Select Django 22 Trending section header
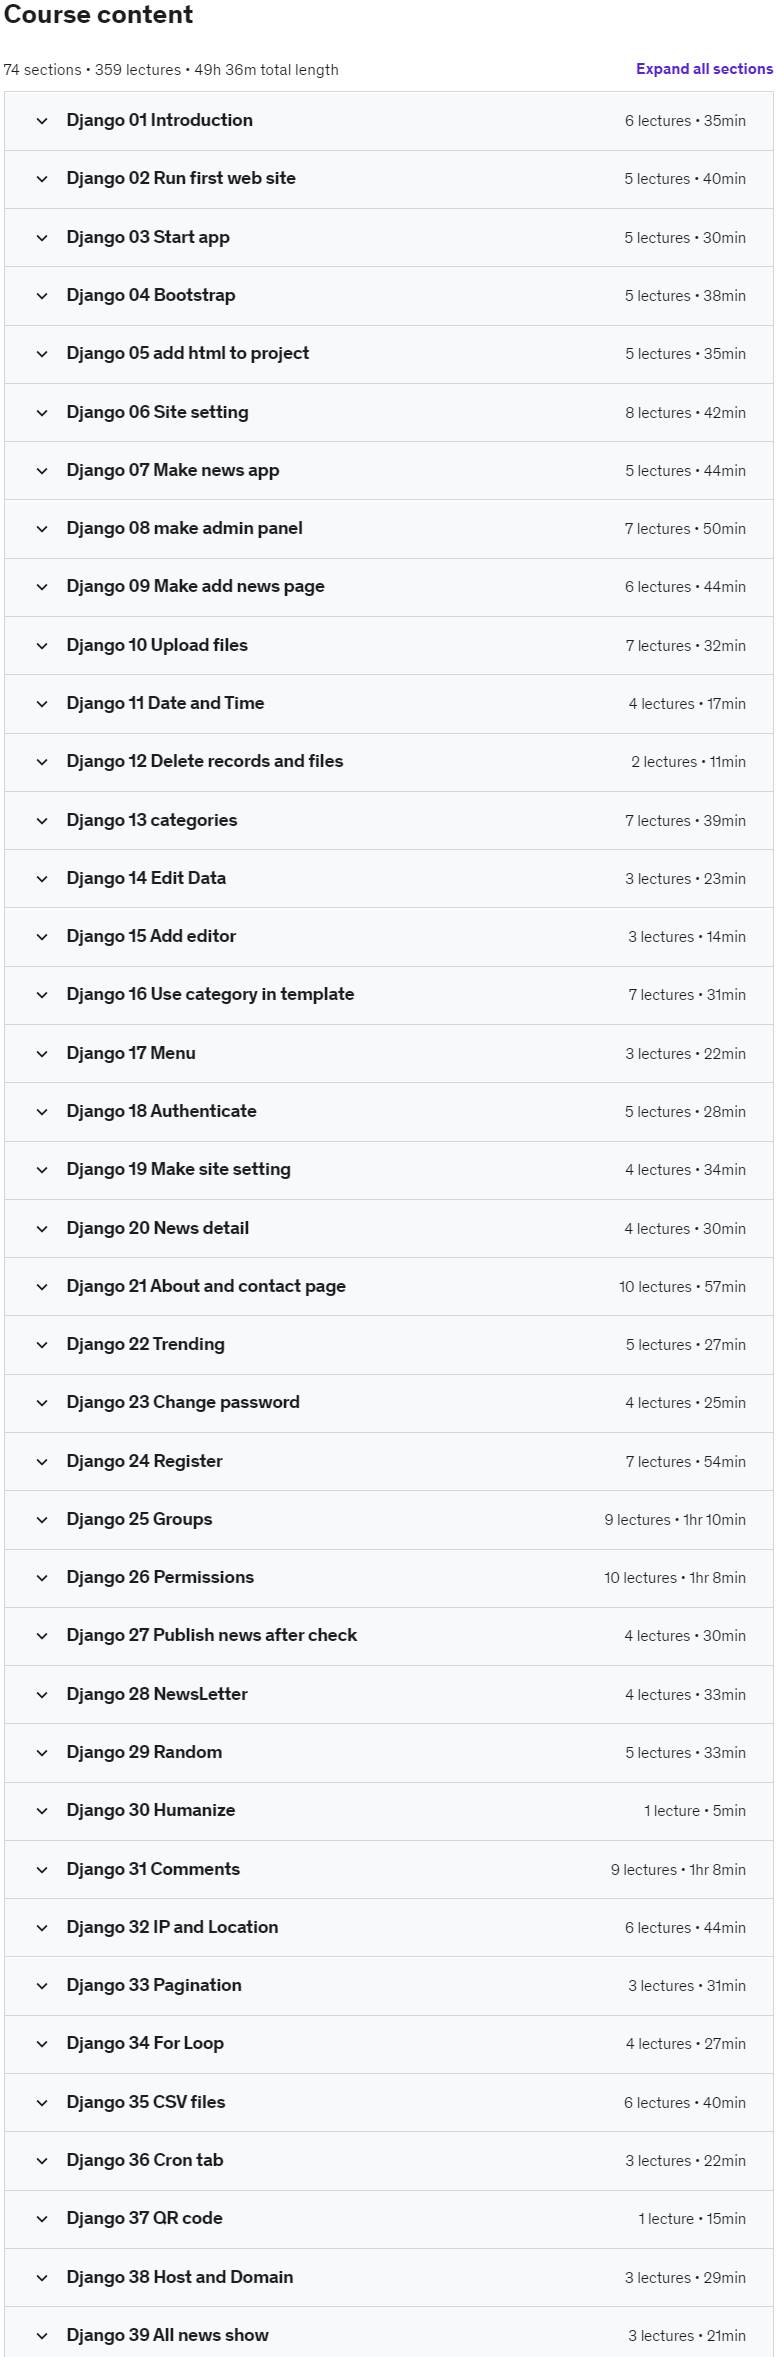776x2357 pixels. point(146,1344)
